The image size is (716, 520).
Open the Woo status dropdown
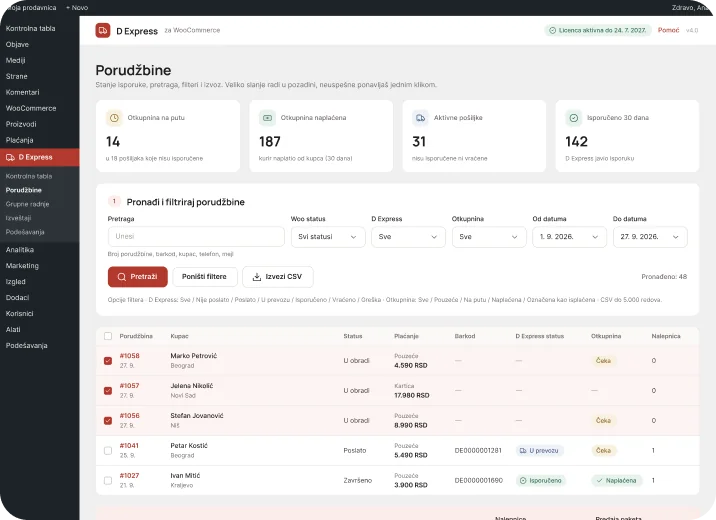click(328, 237)
